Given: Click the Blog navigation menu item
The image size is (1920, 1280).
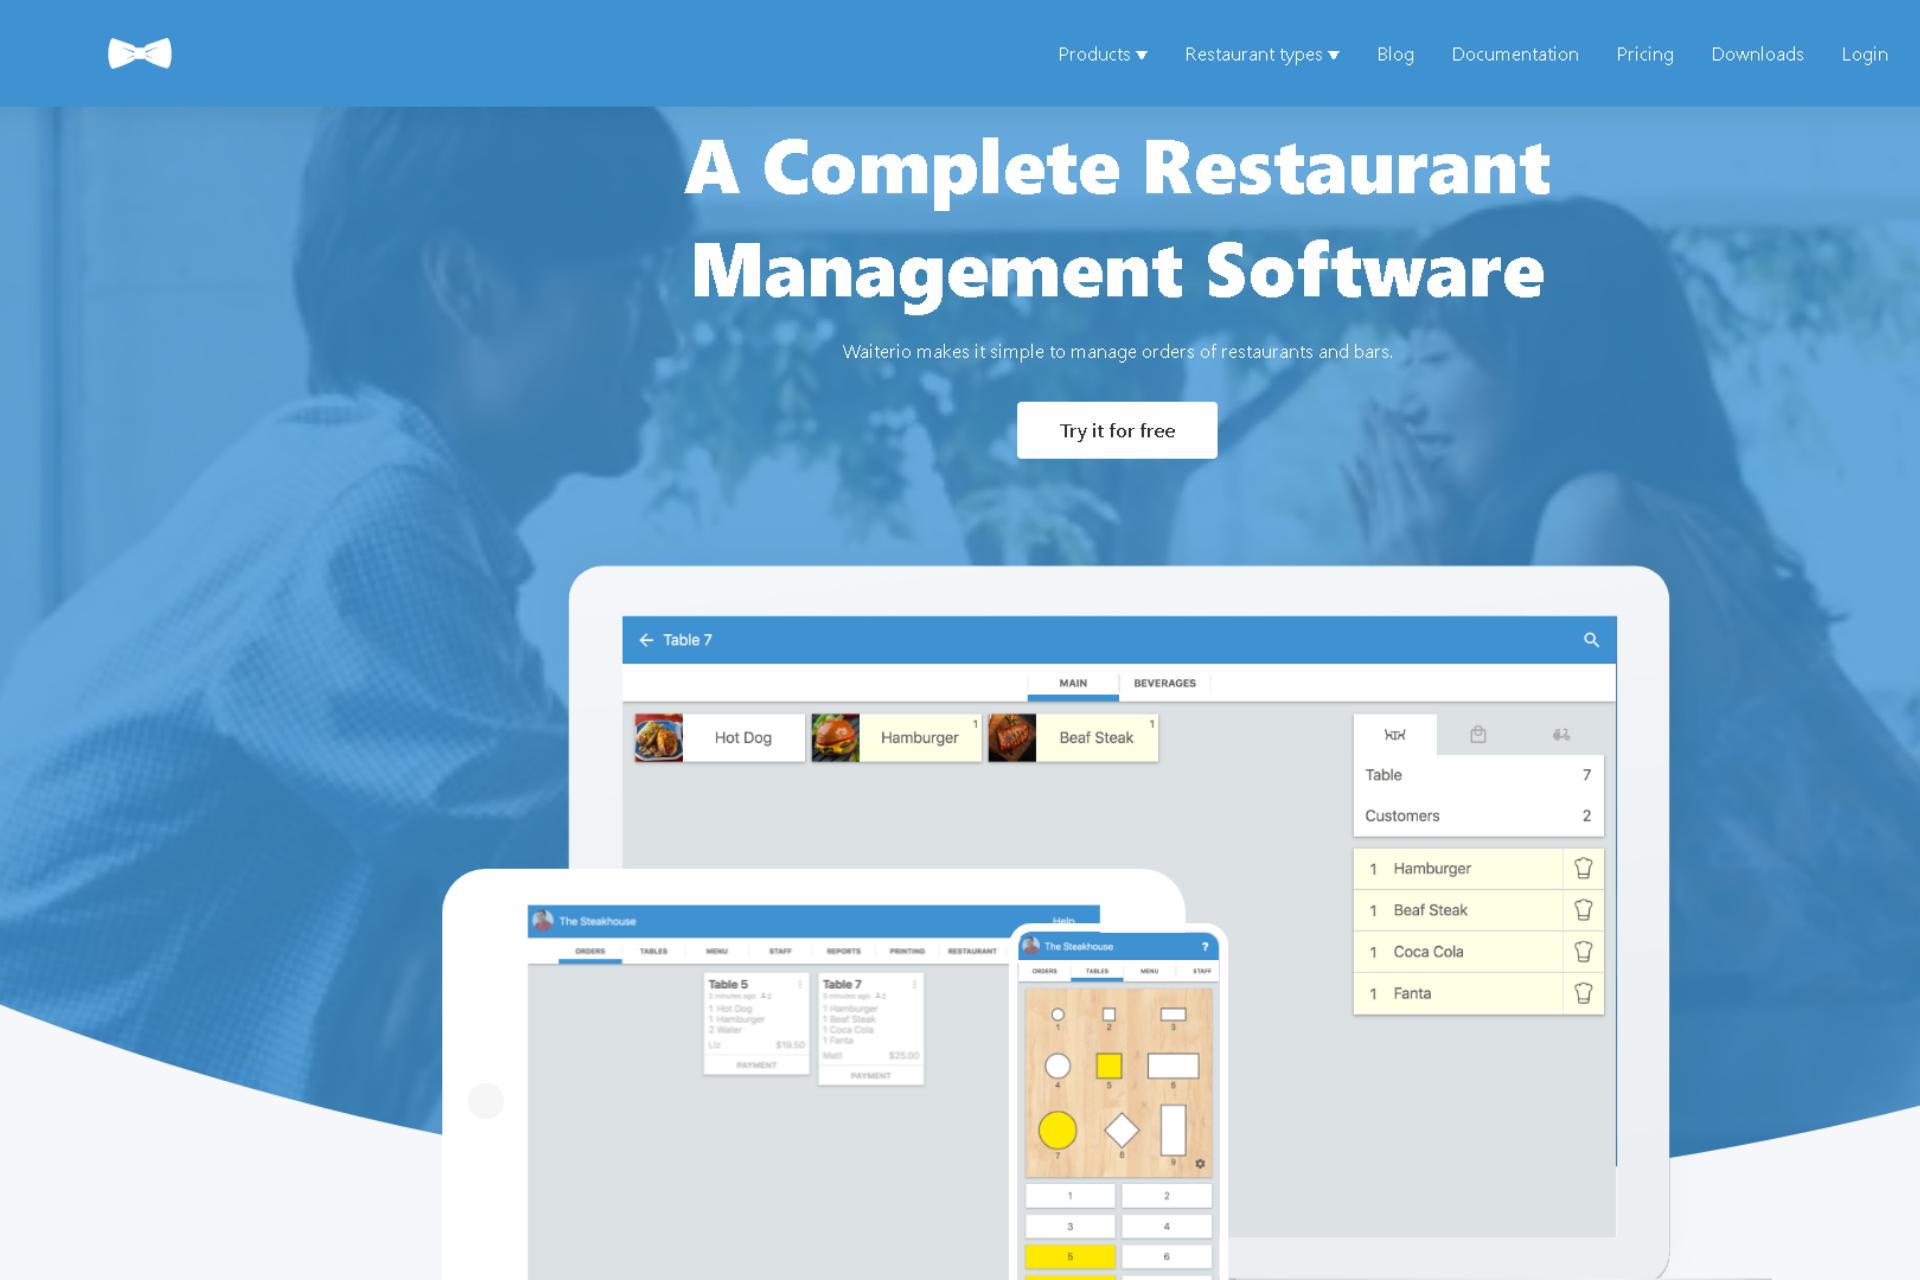Looking at the screenshot, I should click(1393, 54).
